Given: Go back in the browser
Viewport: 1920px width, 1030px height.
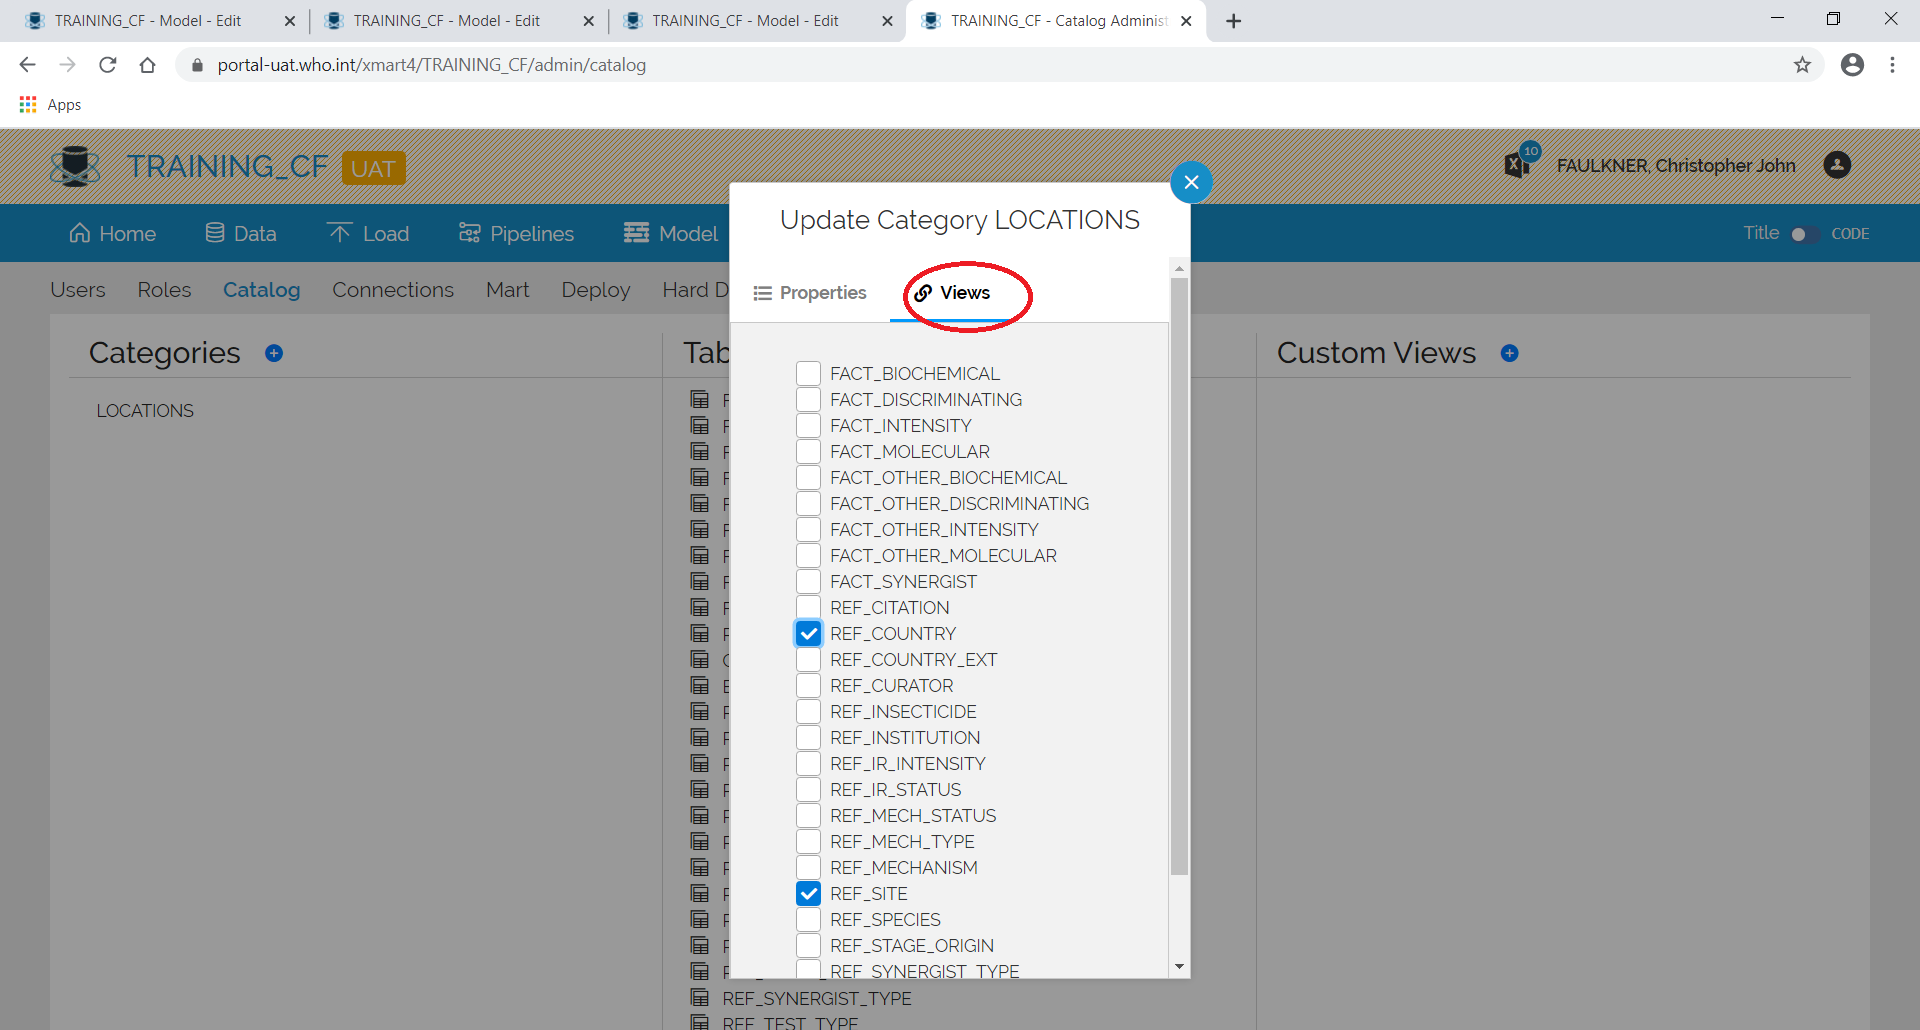Looking at the screenshot, I should tap(27, 65).
